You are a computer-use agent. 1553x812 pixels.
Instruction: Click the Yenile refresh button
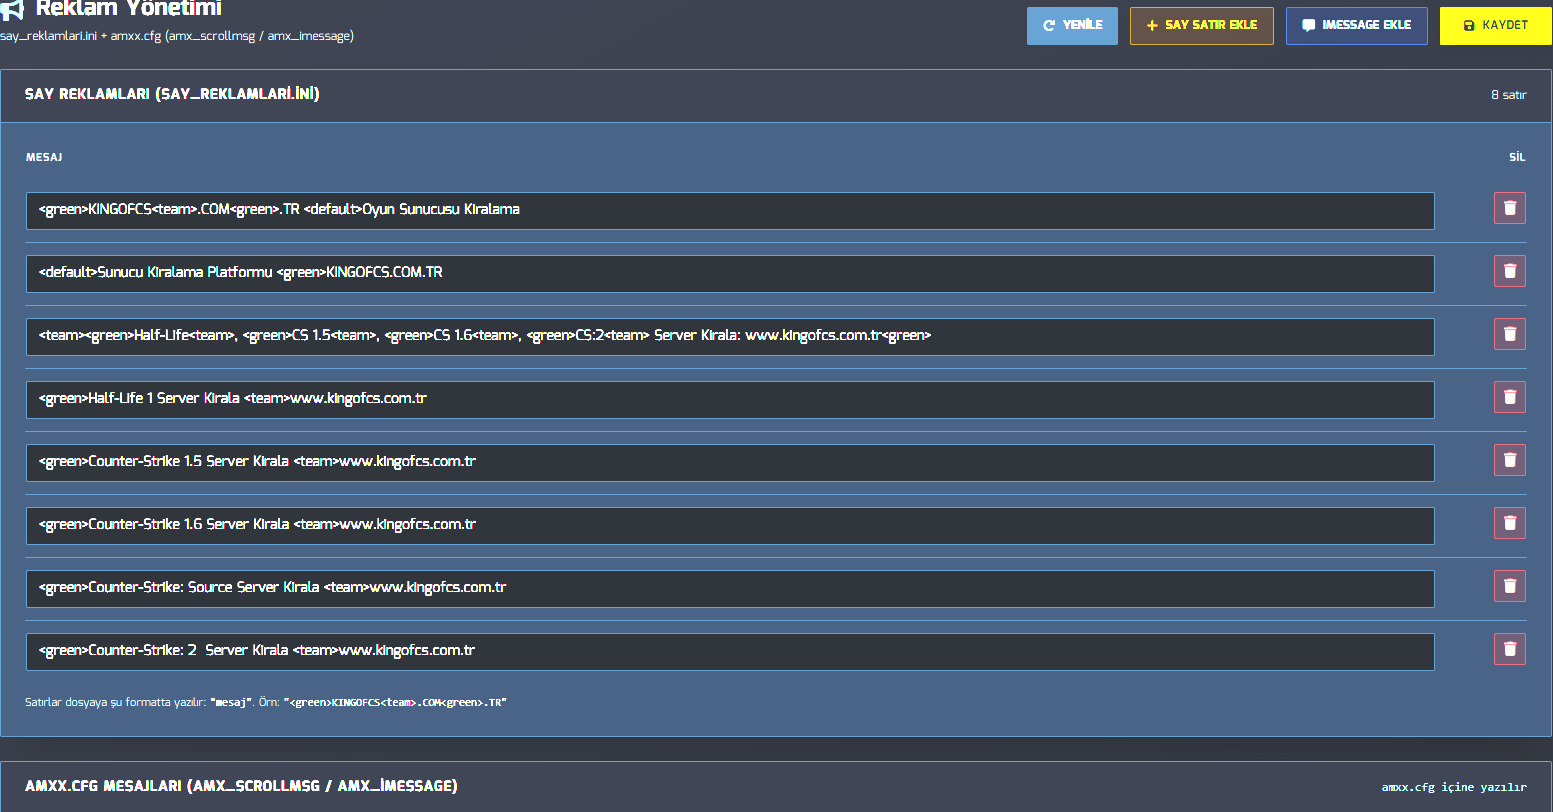tap(1072, 25)
